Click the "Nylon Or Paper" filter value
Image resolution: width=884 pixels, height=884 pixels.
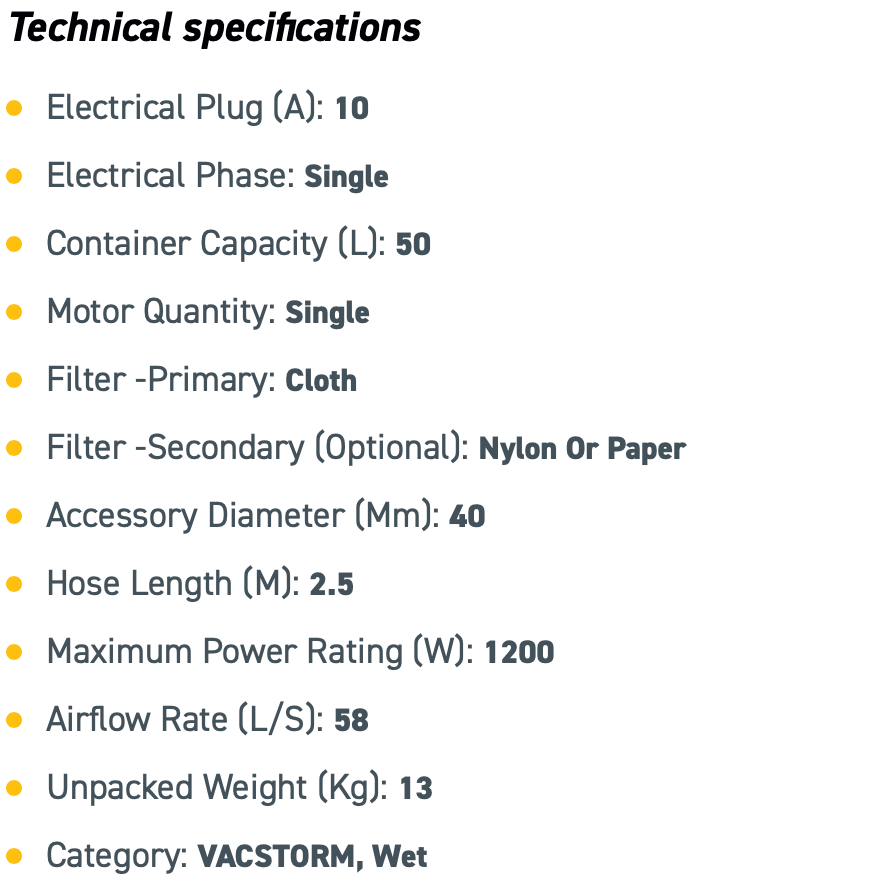pos(582,449)
